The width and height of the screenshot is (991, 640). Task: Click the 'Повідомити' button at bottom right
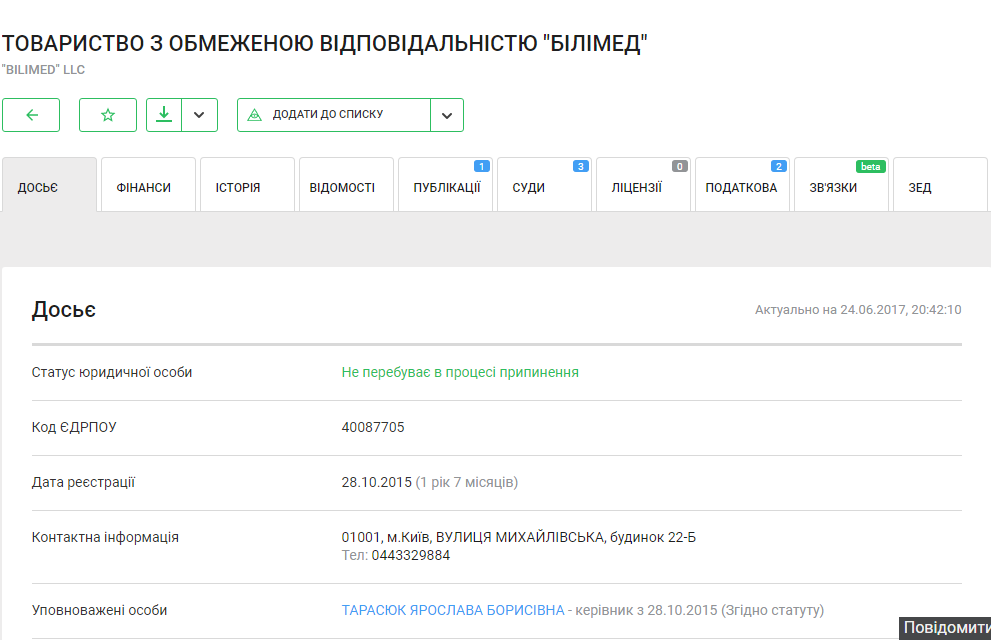coord(945,628)
